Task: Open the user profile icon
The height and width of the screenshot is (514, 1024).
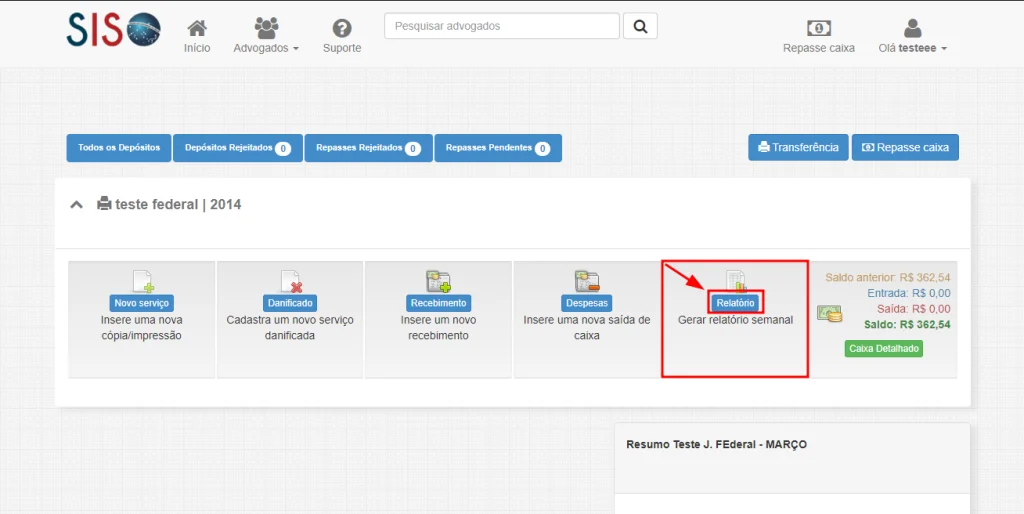Action: [x=912, y=28]
